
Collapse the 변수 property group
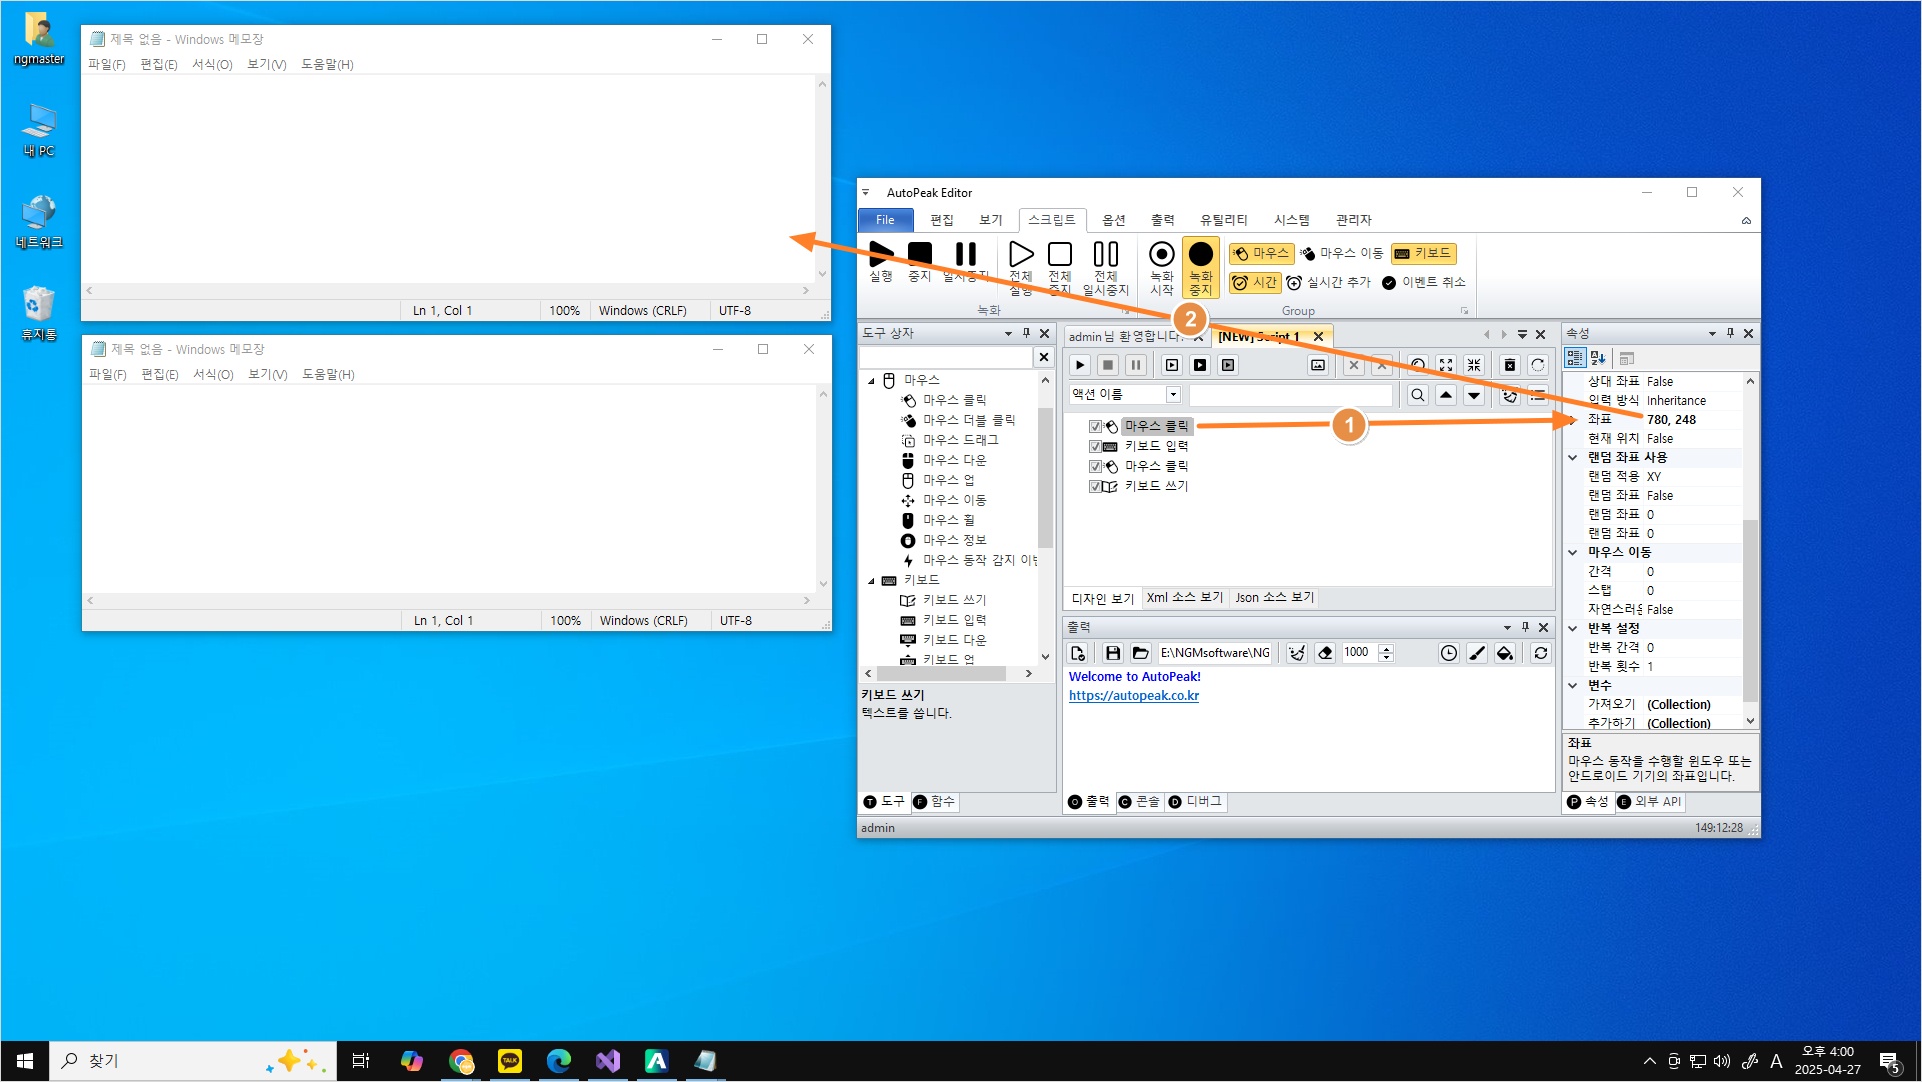(1573, 685)
